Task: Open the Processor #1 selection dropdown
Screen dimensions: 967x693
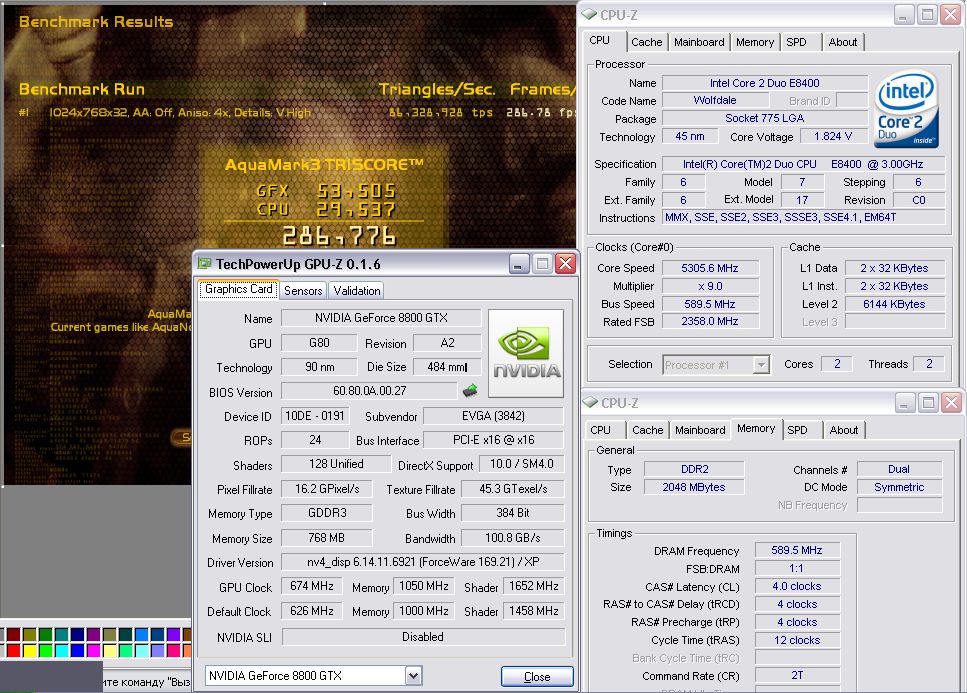Action: (762, 364)
